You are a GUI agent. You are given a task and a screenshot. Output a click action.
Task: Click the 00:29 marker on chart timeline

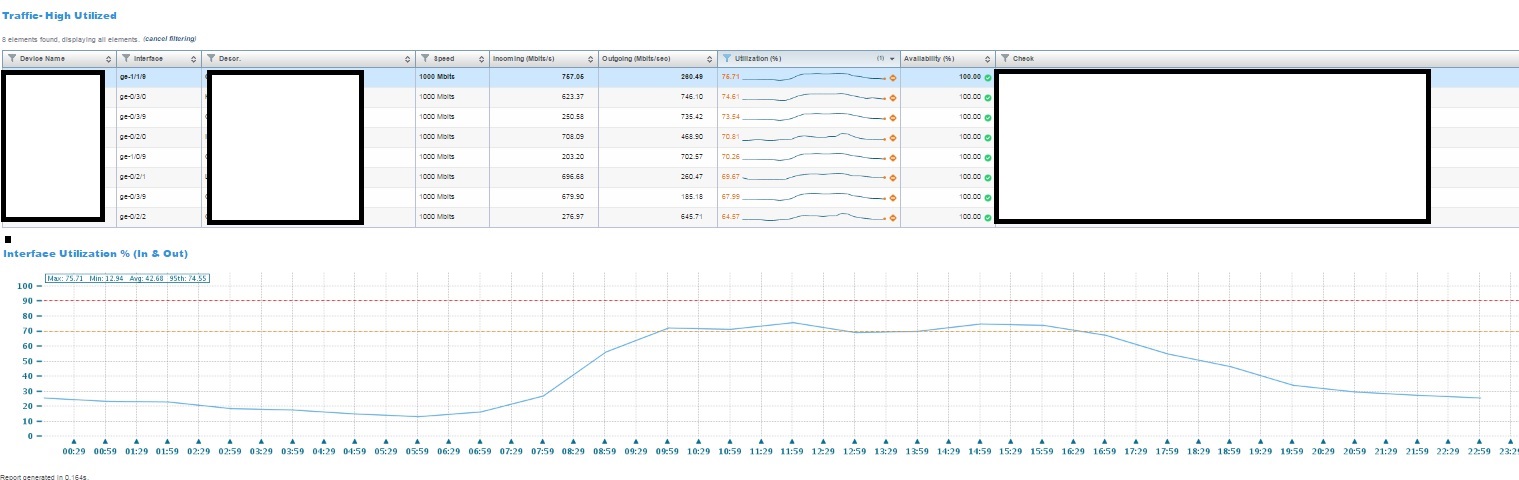(x=75, y=441)
